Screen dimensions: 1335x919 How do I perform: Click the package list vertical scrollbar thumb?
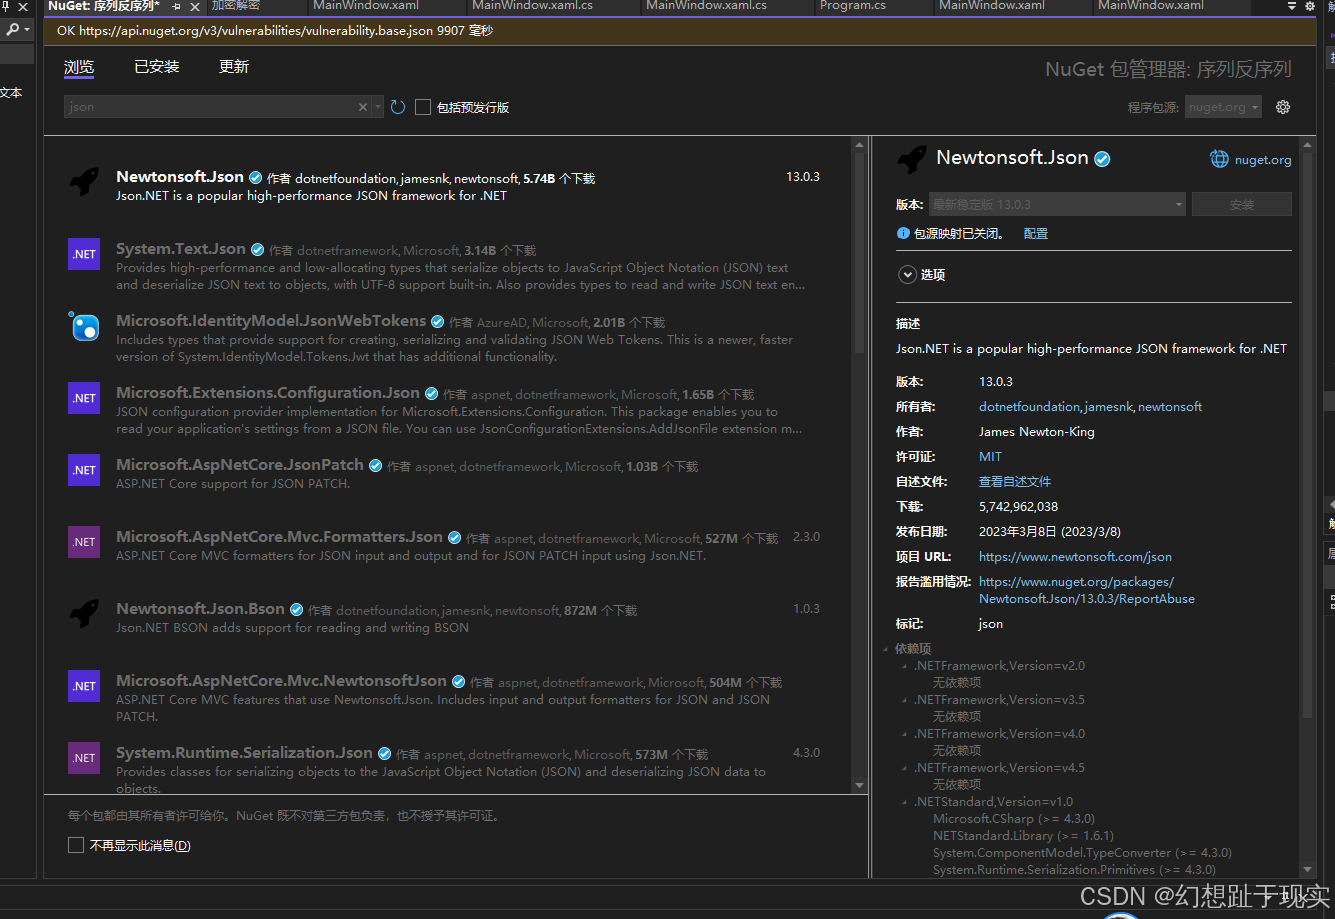click(x=859, y=253)
